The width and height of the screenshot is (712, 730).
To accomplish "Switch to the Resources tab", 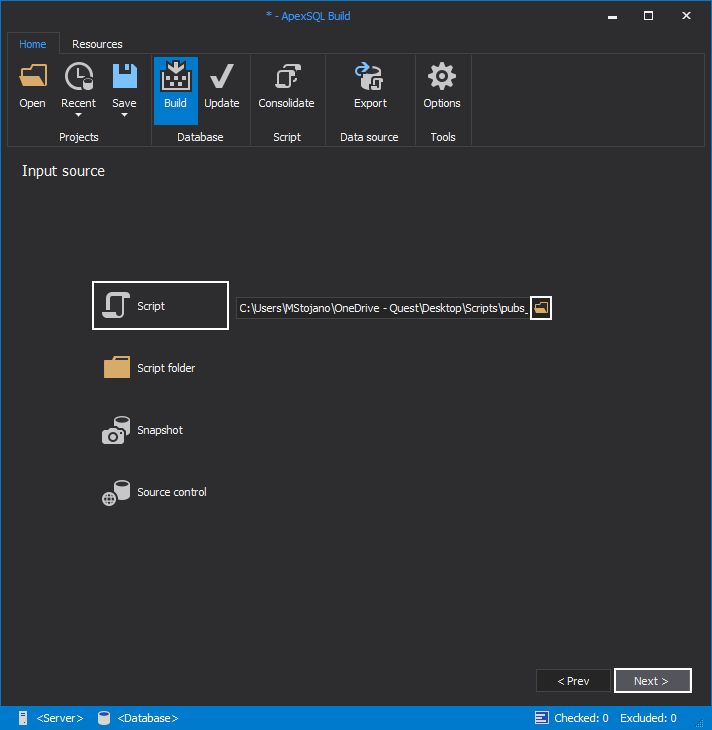I will (x=97, y=44).
